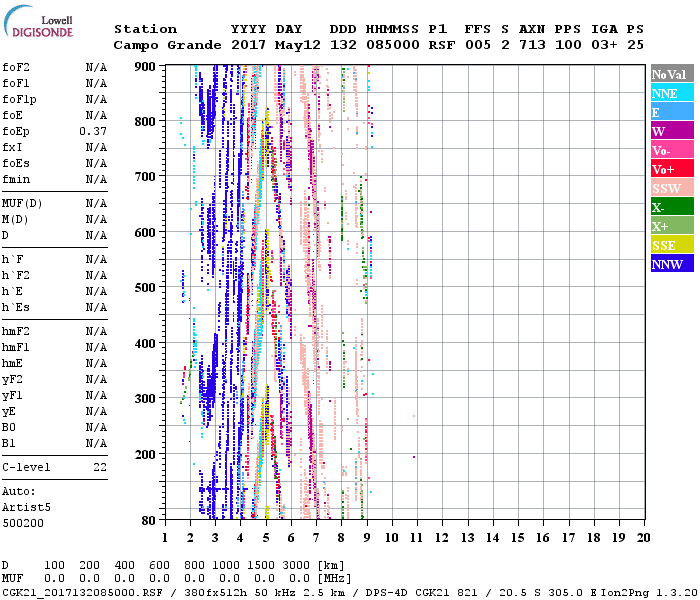Viewport: 700px width, 600px height.
Task: Click the 5 MHz frequency axis label
Action: pos(266,538)
